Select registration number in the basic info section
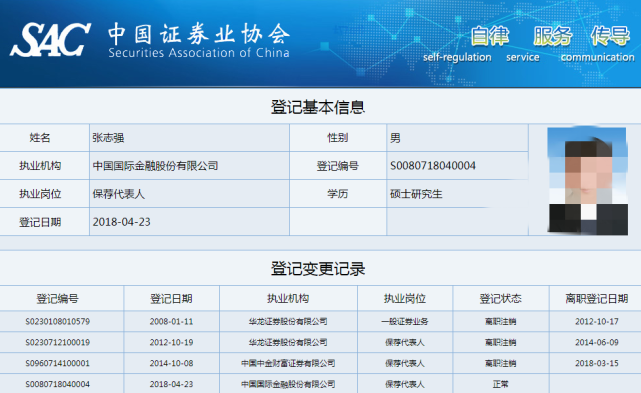This screenshot has height=393, width=641. click(433, 166)
